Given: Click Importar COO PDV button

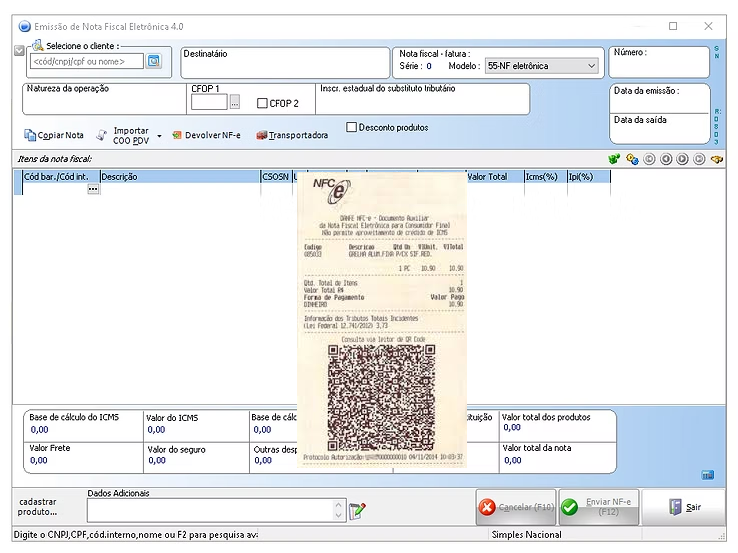Looking at the screenshot, I should (x=125, y=136).
